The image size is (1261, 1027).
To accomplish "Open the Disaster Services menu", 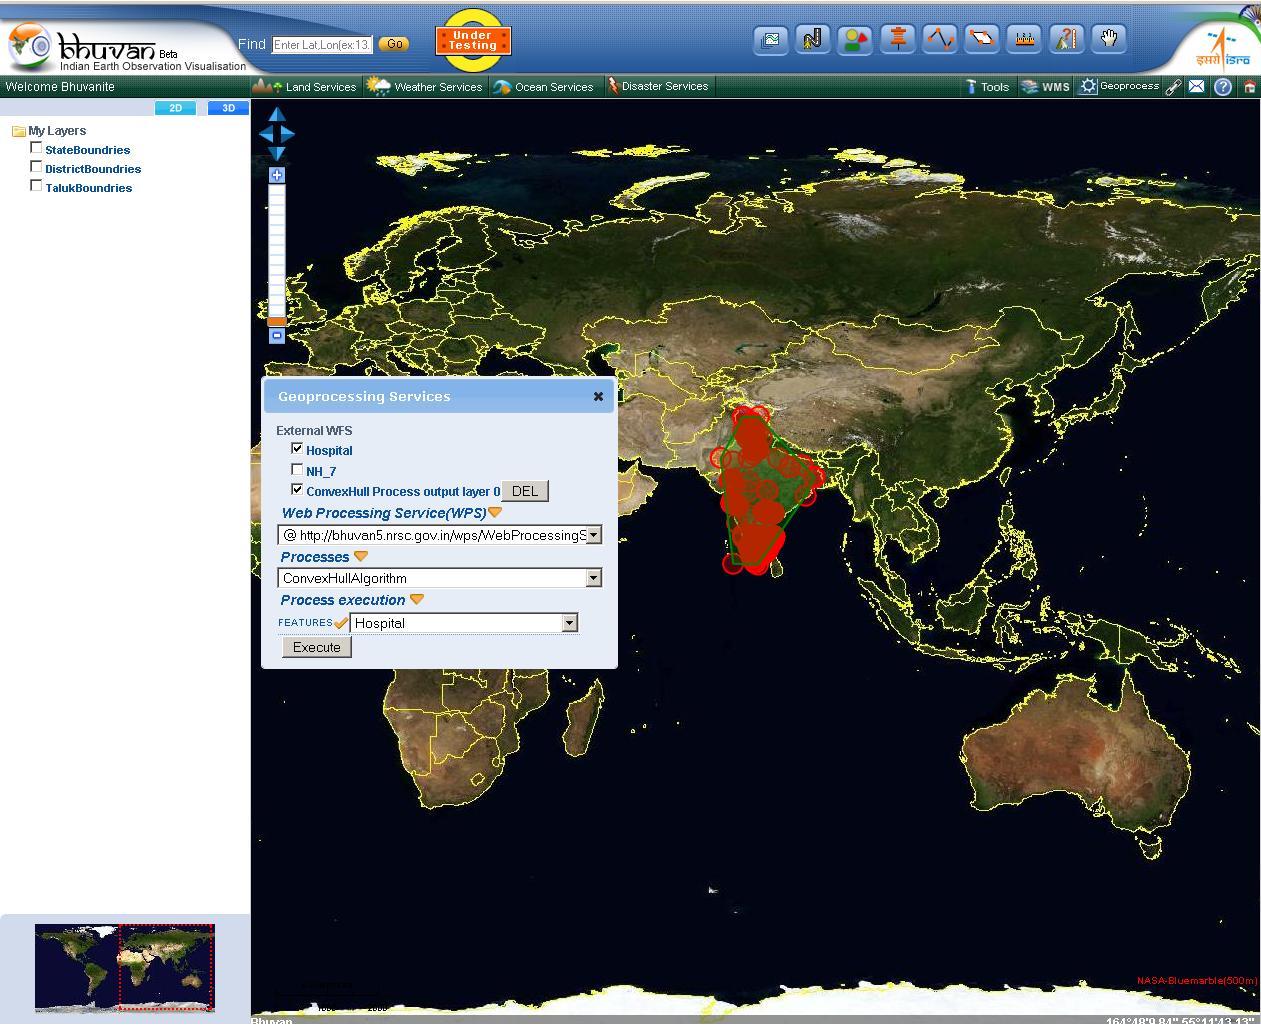I will click(658, 87).
